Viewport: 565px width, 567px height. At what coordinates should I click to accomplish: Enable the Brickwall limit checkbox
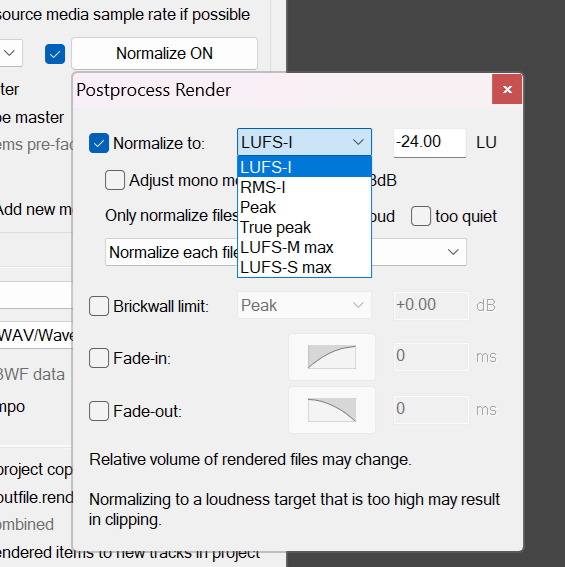(99, 306)
